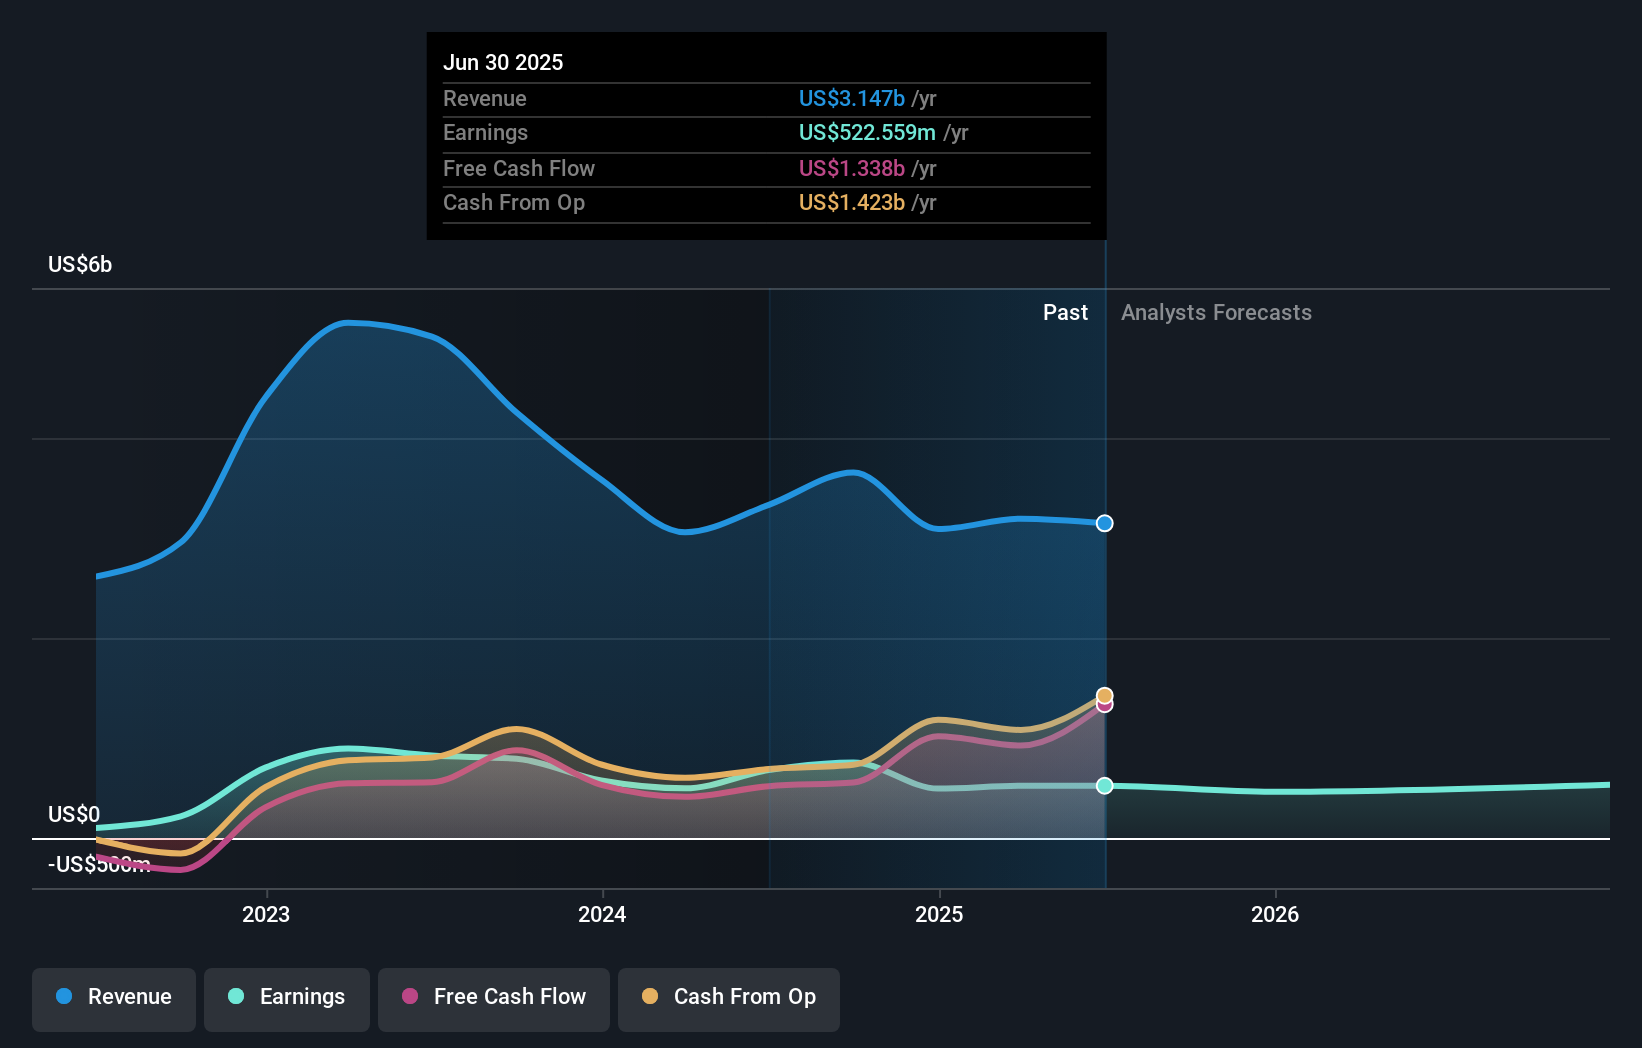Screen dimensions: 1642x1048
Task: Switch to the Past section of the chart
Action: 1065,312
